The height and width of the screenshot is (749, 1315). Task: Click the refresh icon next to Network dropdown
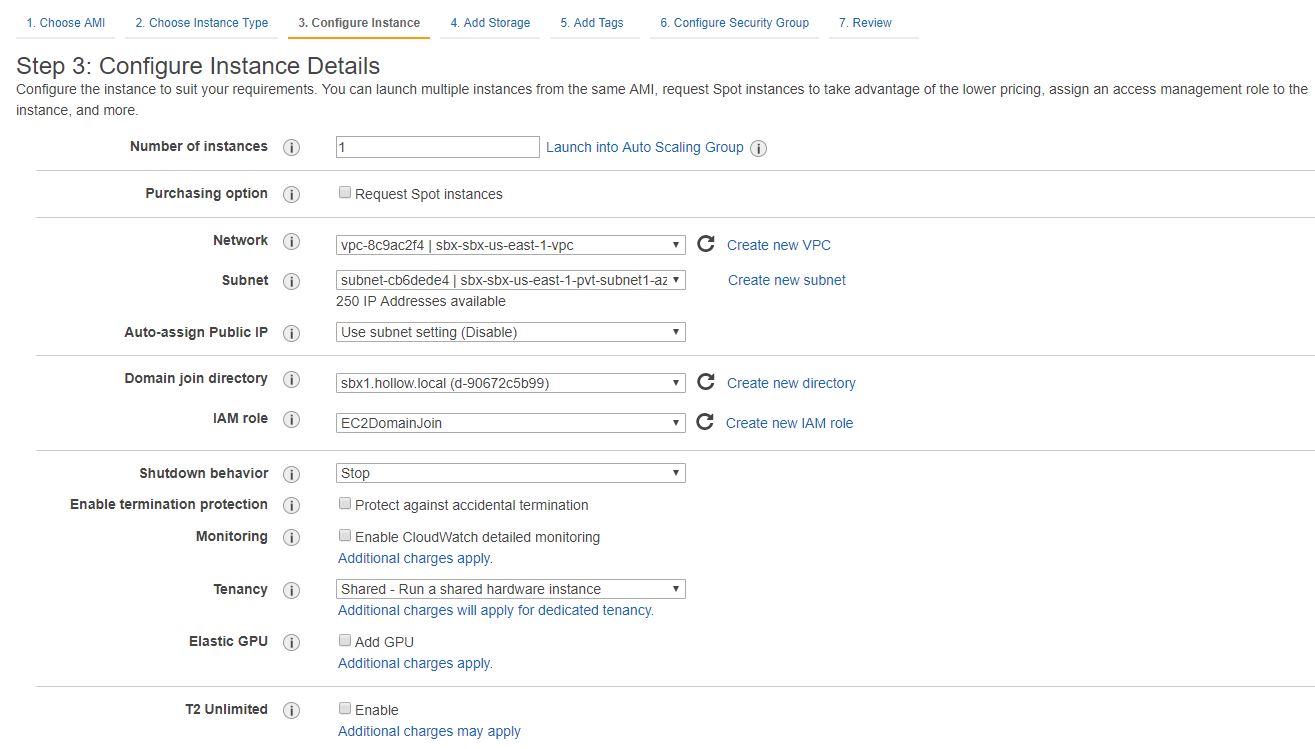tap(706, 244)
